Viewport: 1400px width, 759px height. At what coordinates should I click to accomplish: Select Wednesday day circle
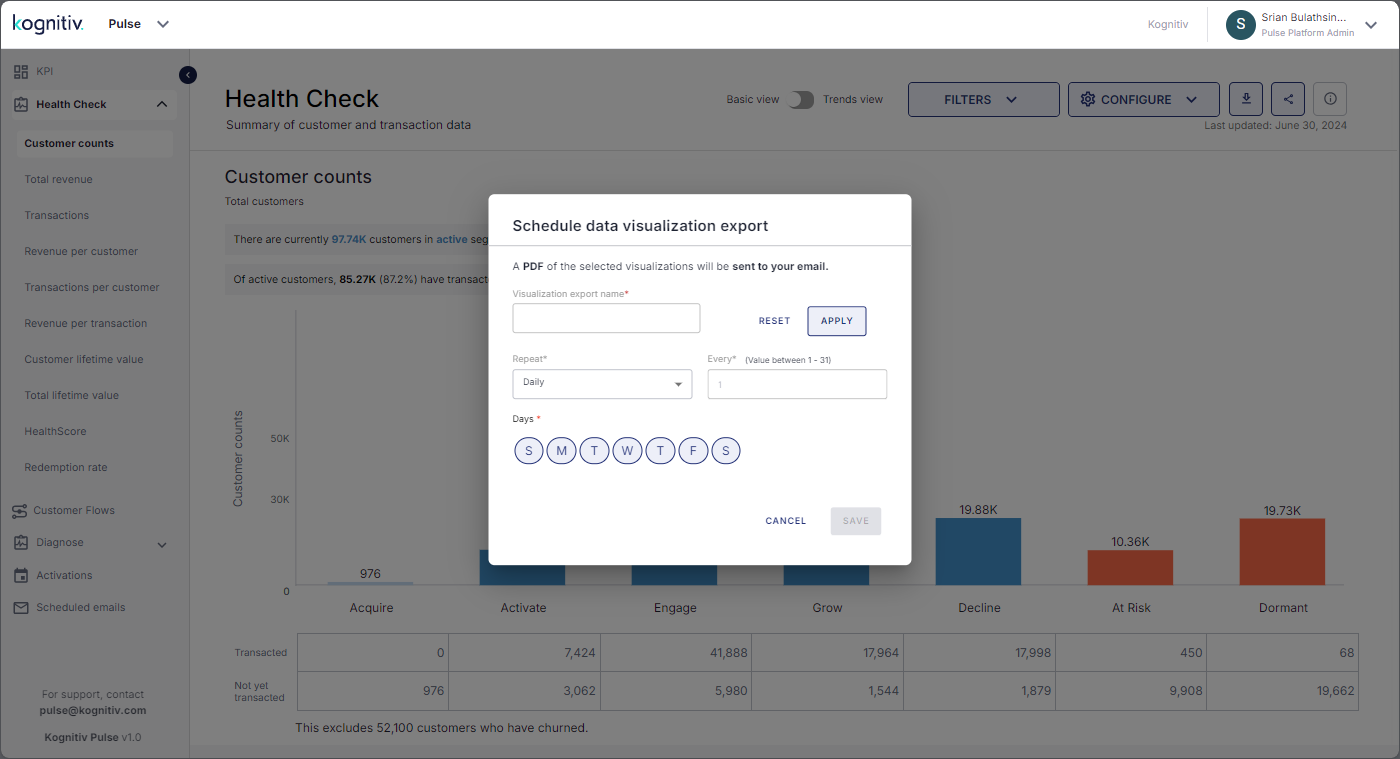click(x=627, y=451)
